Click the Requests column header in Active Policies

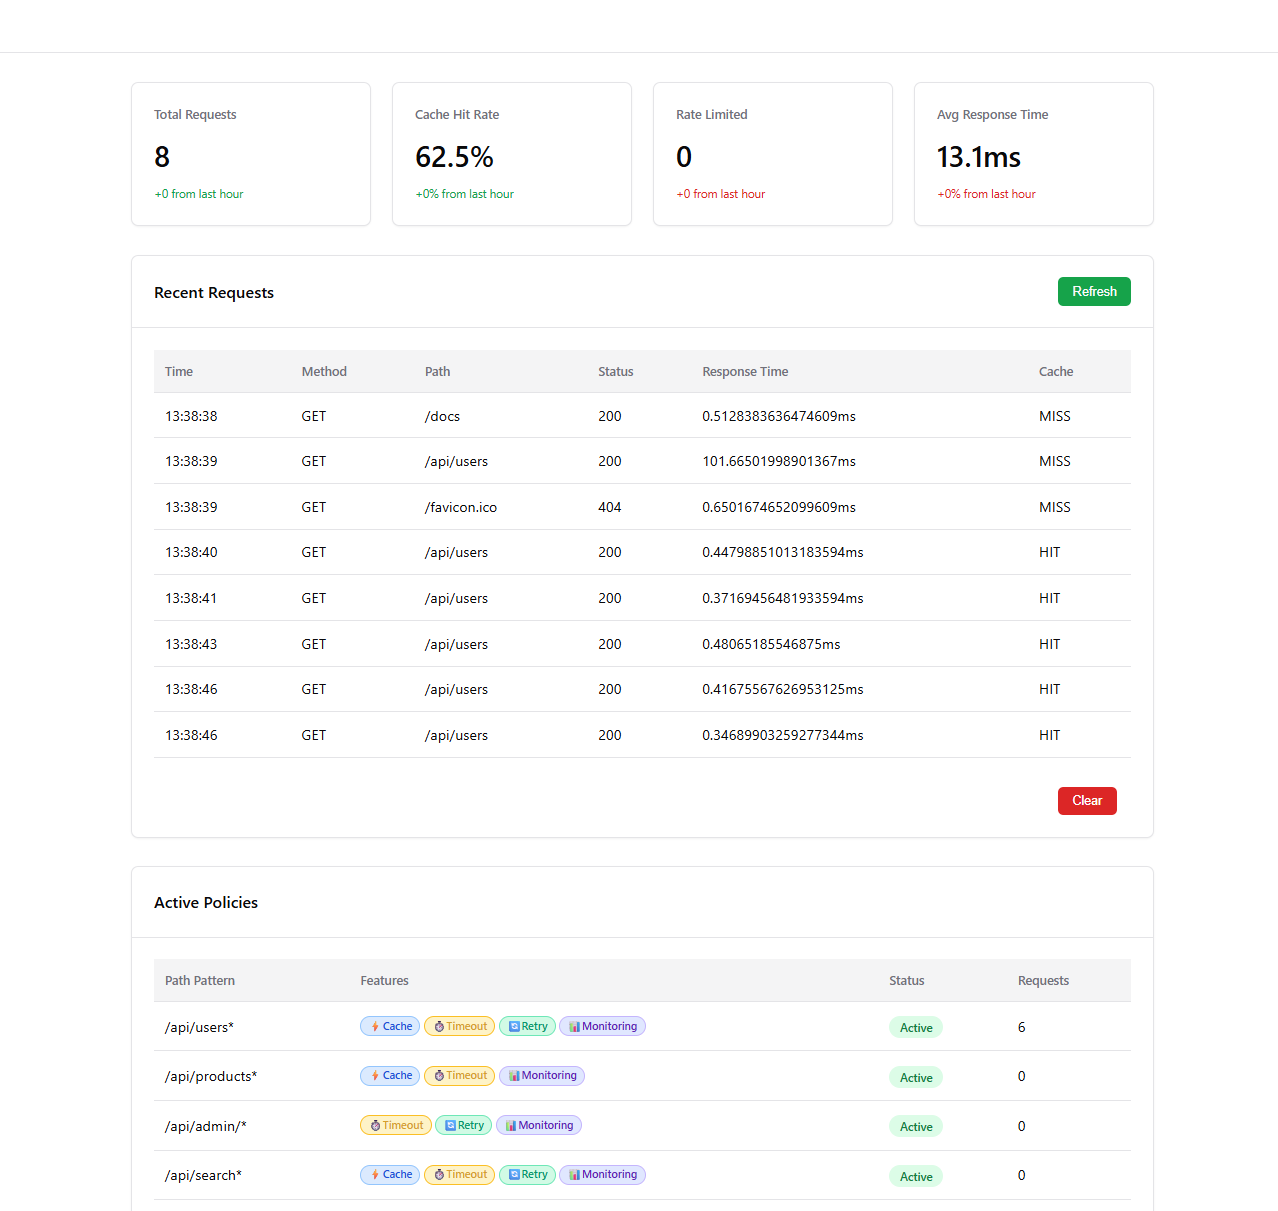click(1043, 980)
